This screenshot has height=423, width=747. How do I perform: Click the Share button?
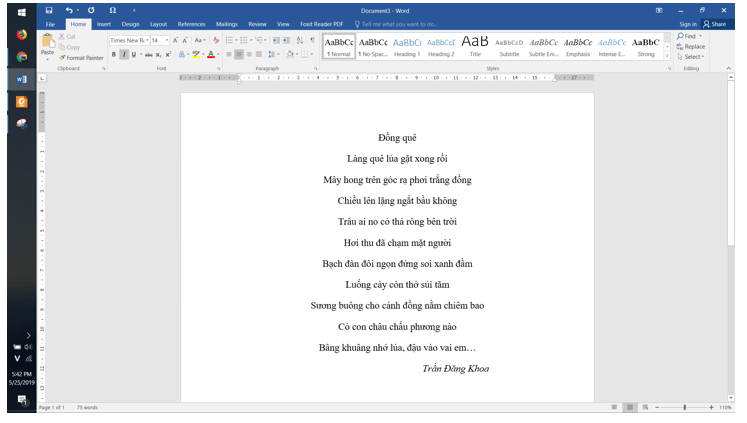[714, 23]
